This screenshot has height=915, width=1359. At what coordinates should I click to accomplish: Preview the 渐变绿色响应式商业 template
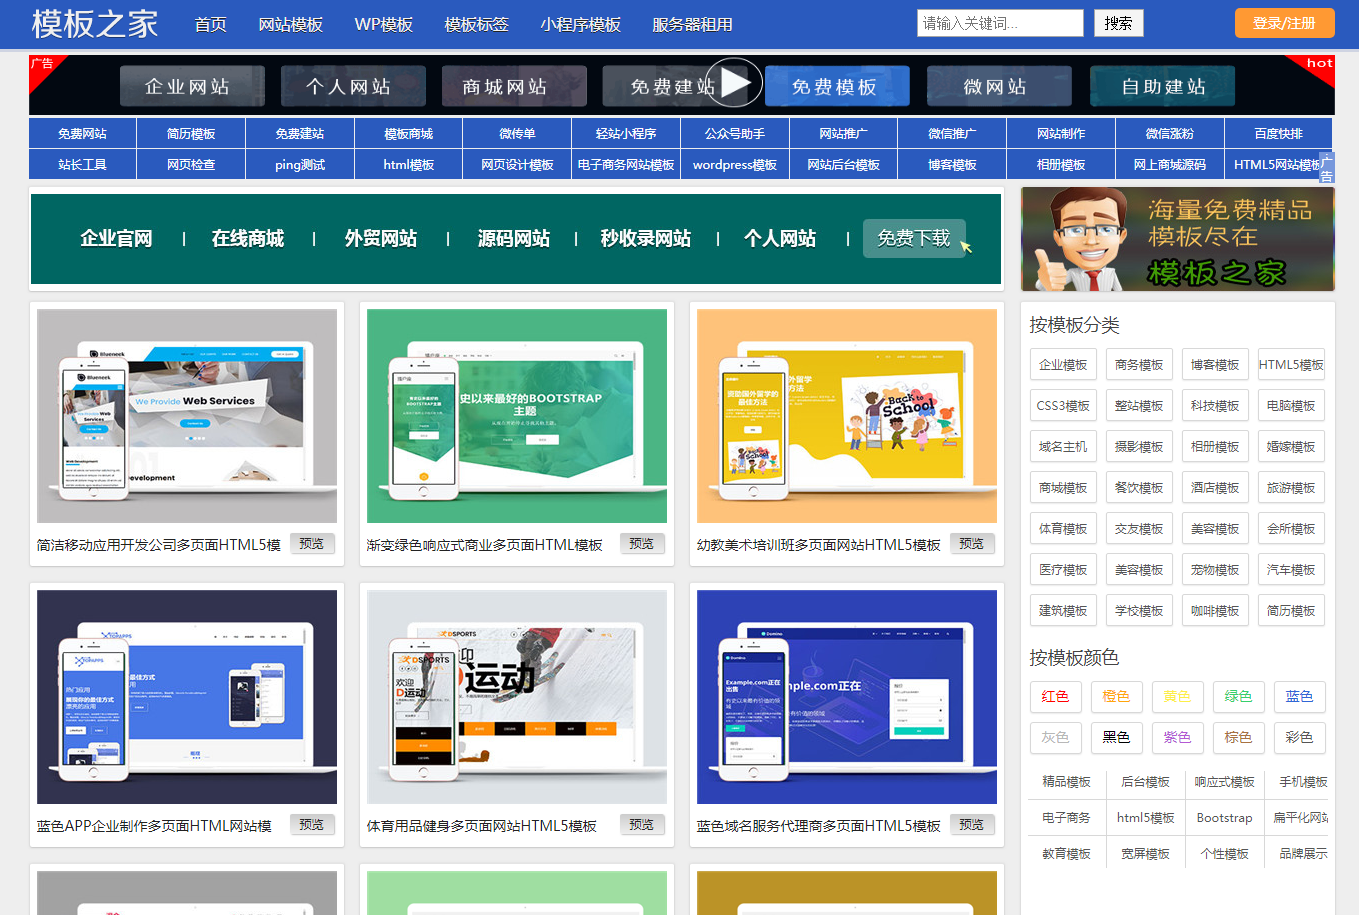pos(641,544)
